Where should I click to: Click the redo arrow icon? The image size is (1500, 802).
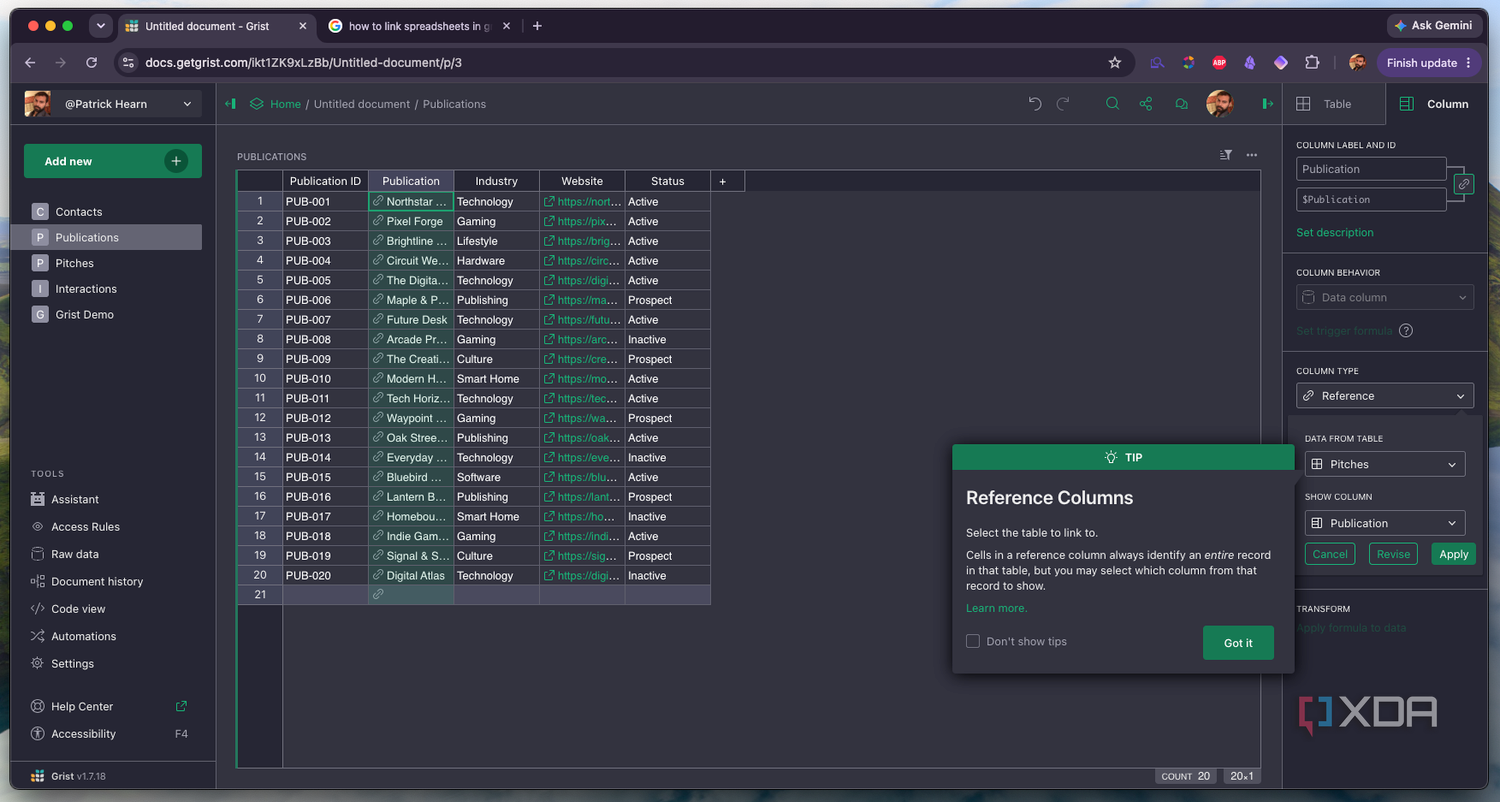pyautogui.click(x=1063, y=104)
